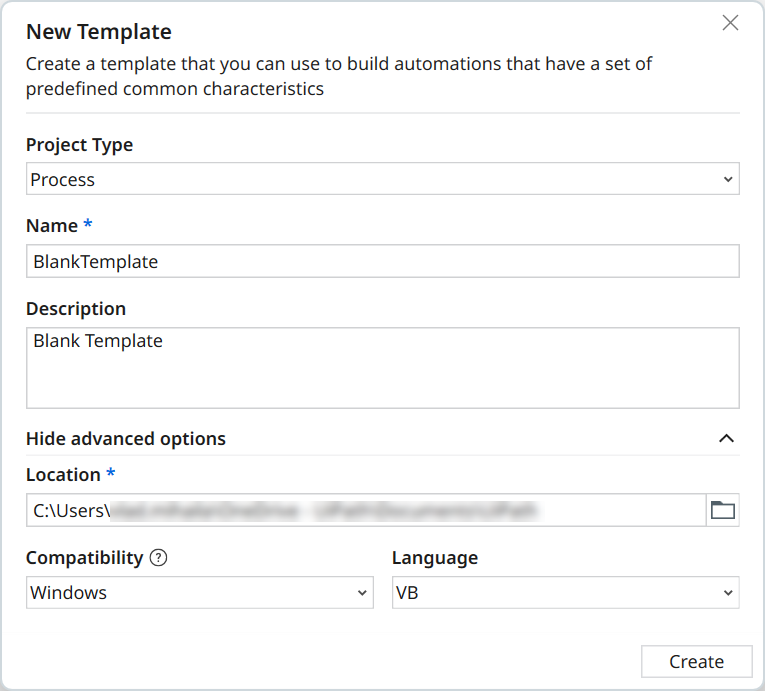This screenshot has height=691, width=765.
Task: Click the Location path text field
Action: pos(366,510)
